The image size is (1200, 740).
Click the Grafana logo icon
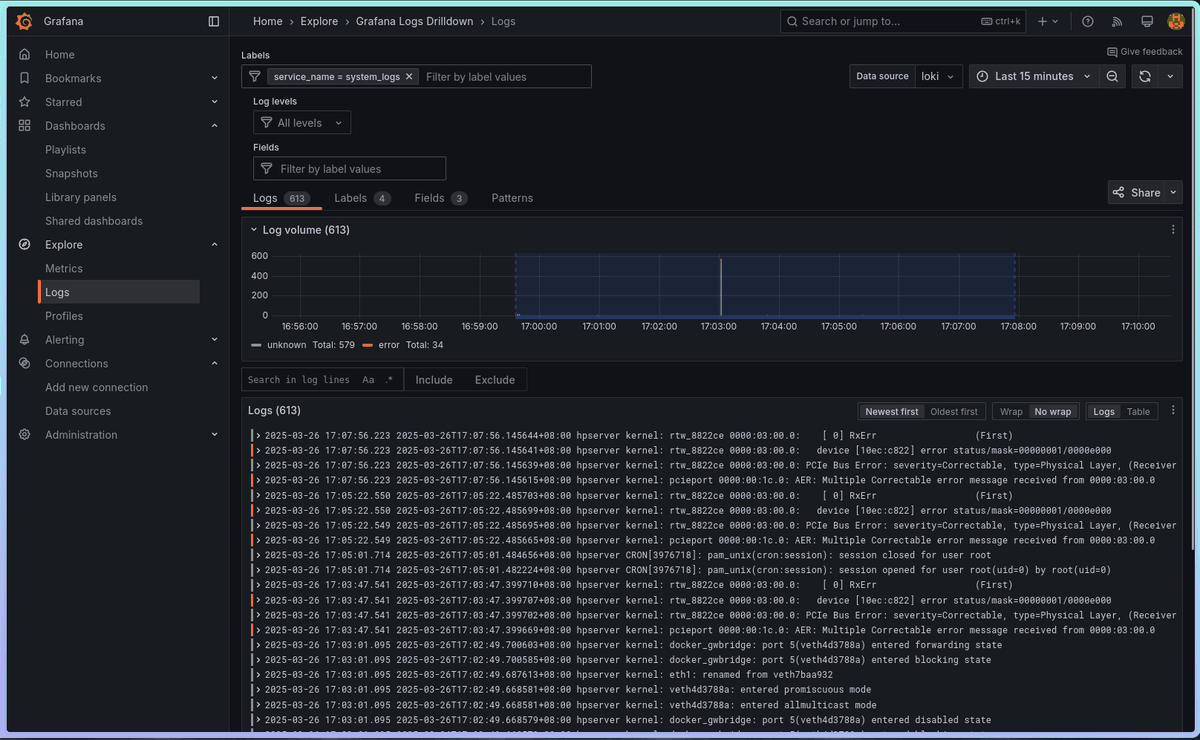pos(26,21)
